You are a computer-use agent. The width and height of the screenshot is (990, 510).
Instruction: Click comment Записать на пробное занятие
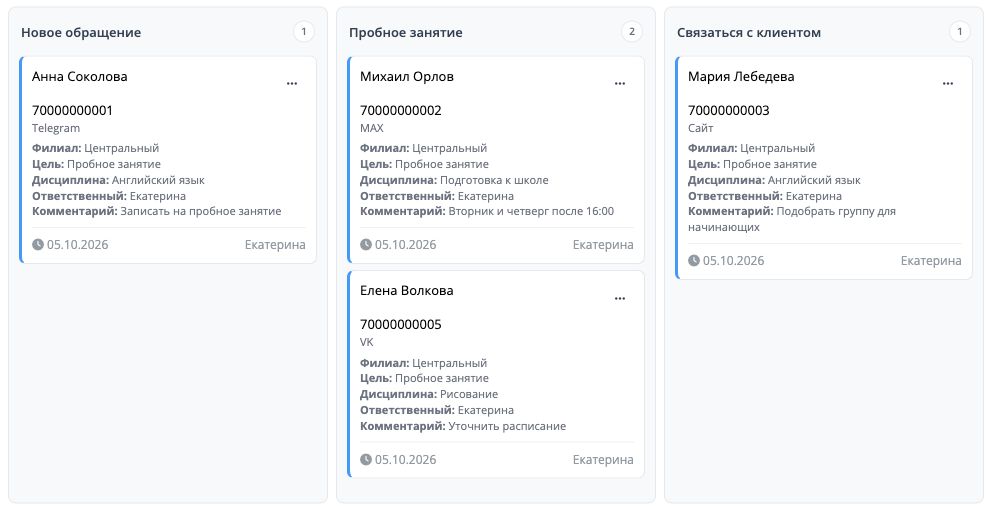tap(201, 211)
